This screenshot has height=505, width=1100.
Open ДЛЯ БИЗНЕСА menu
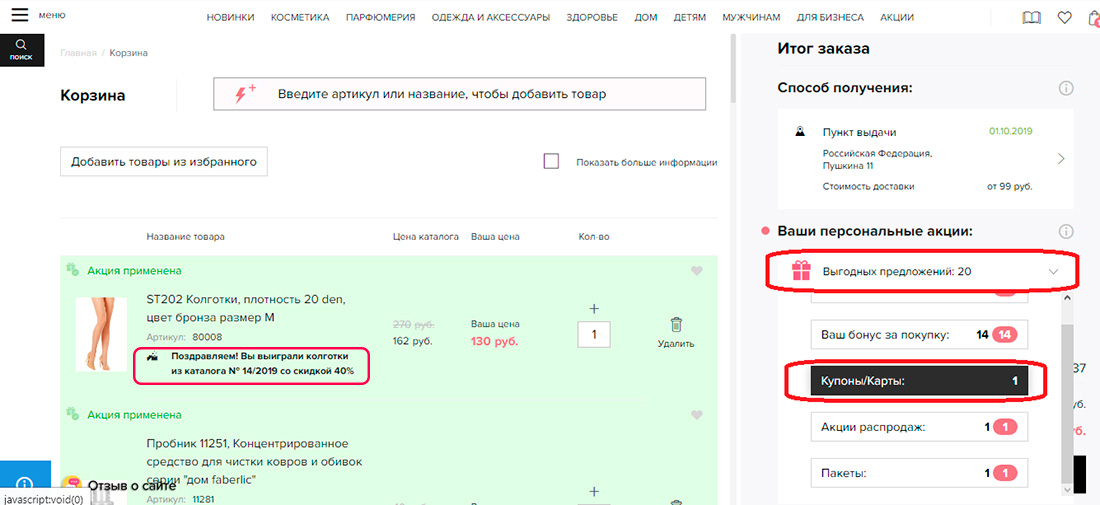(831, 18)
